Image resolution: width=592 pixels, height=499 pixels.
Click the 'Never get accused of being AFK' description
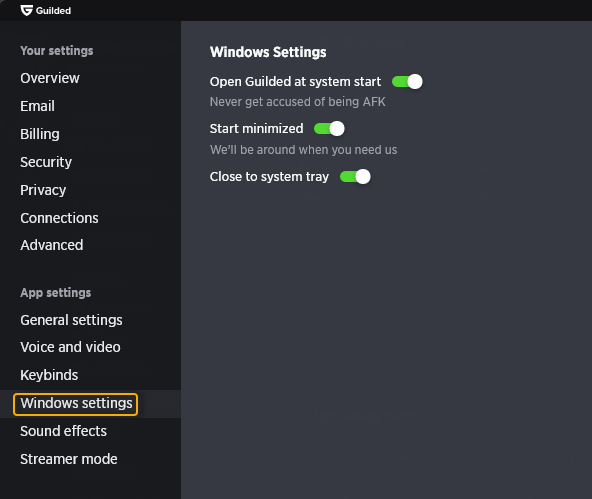(x=298, y=102)
